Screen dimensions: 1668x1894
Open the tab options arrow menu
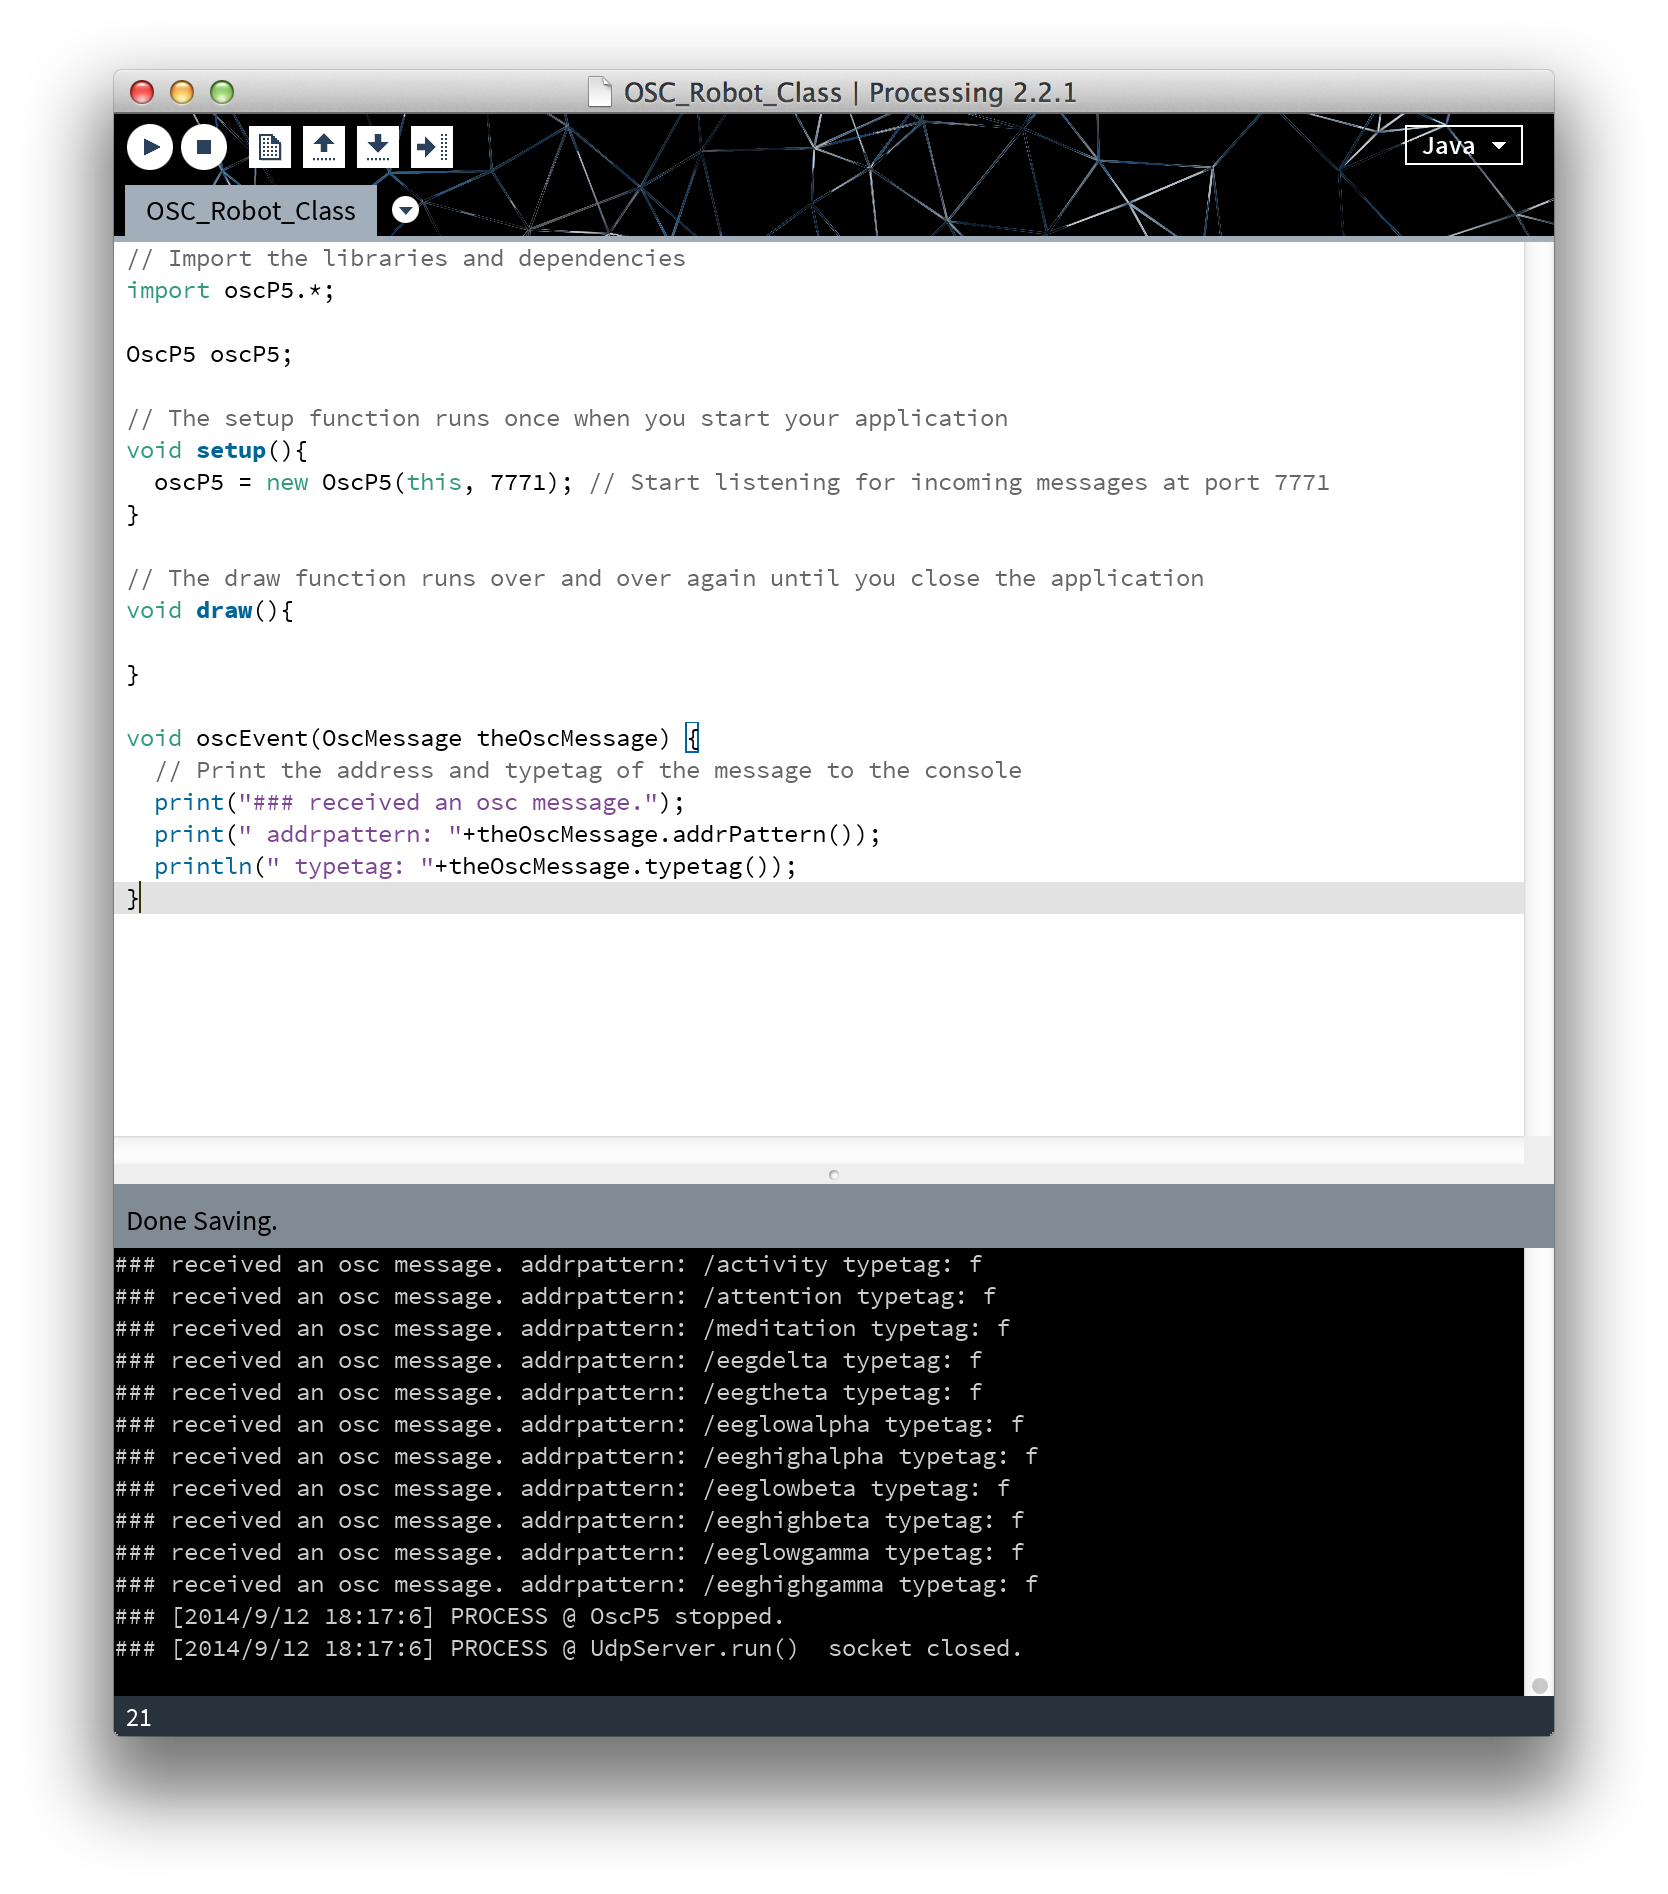click(405, 210)
